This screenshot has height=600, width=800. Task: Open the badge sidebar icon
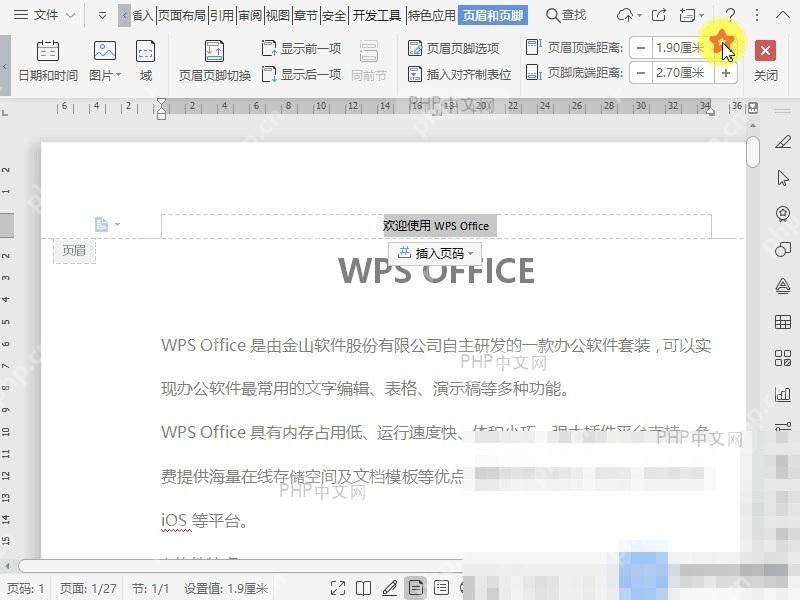click(783, 213)
